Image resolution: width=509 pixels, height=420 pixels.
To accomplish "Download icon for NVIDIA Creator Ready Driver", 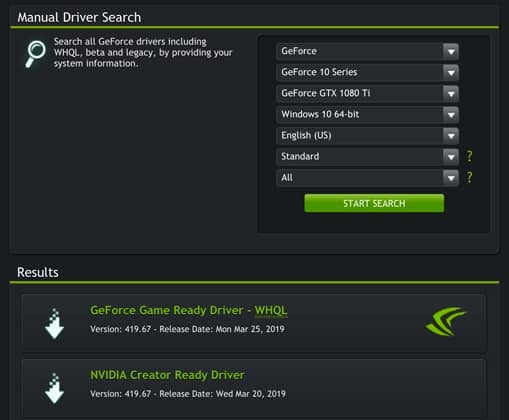I will pos(54,388).
